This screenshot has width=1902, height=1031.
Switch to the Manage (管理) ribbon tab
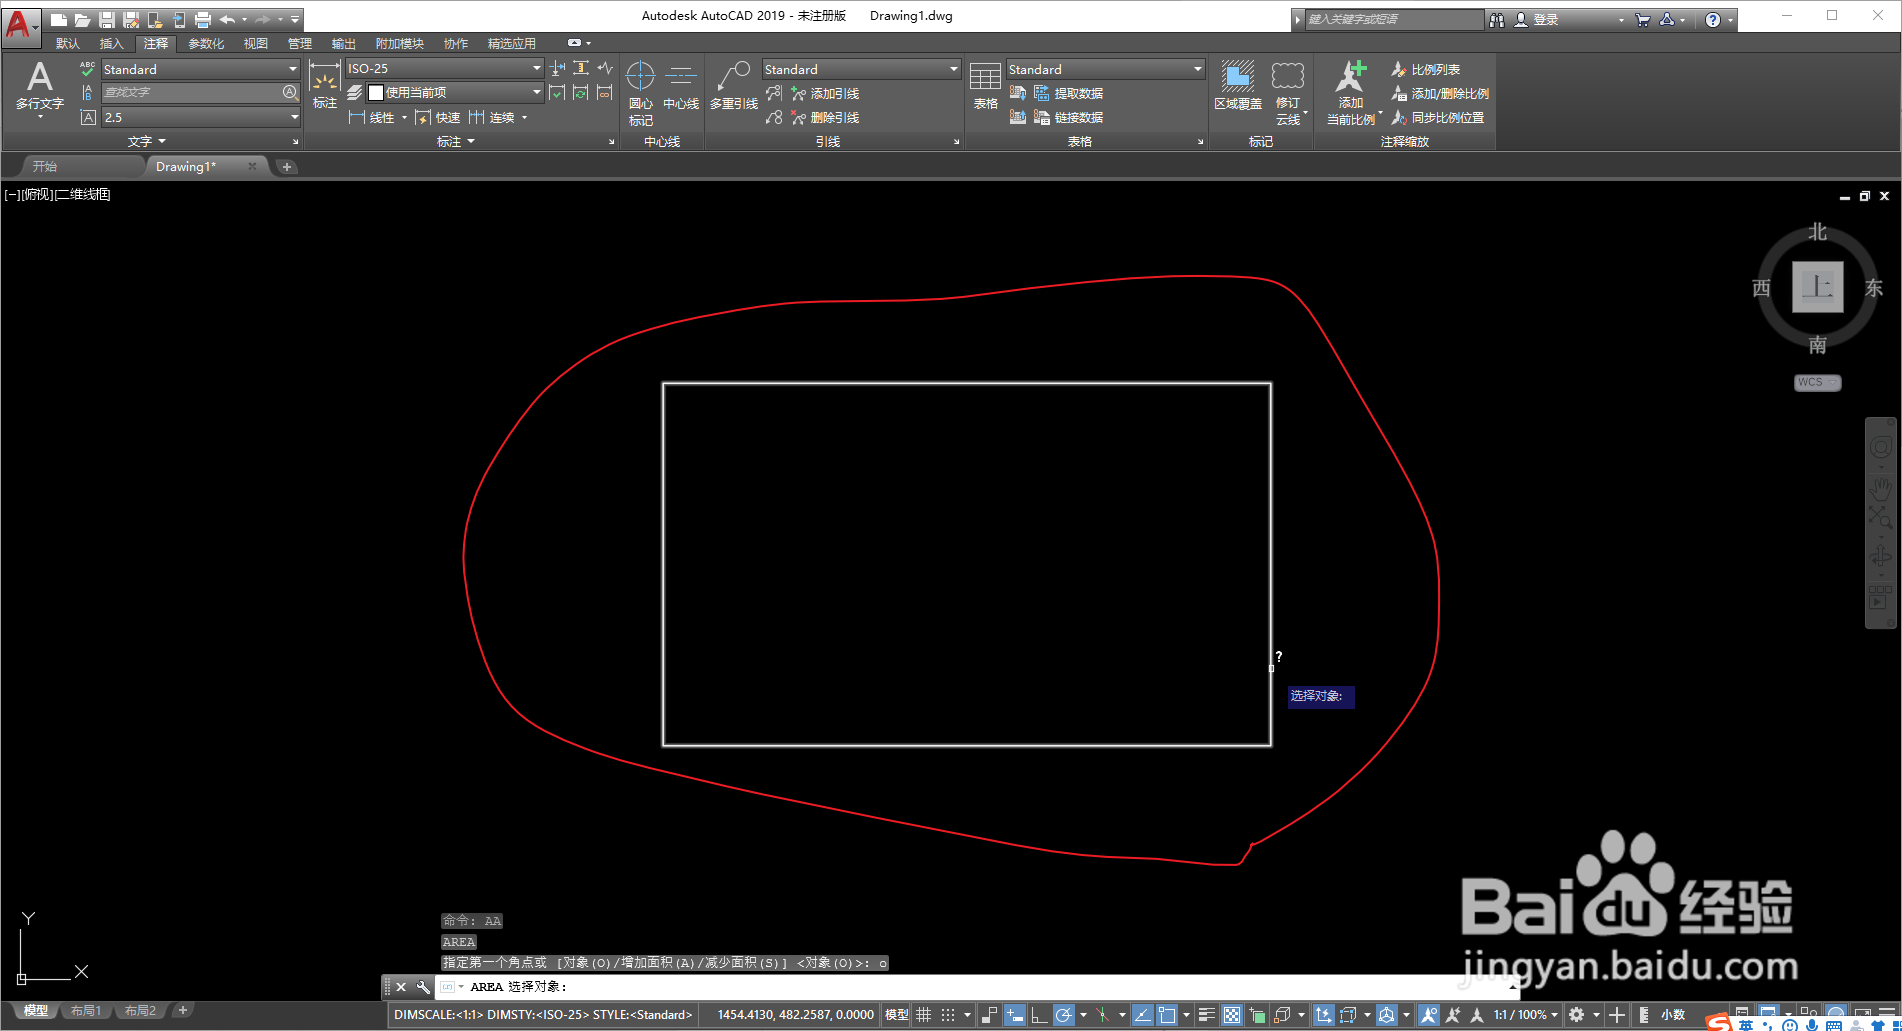[300, 43]
